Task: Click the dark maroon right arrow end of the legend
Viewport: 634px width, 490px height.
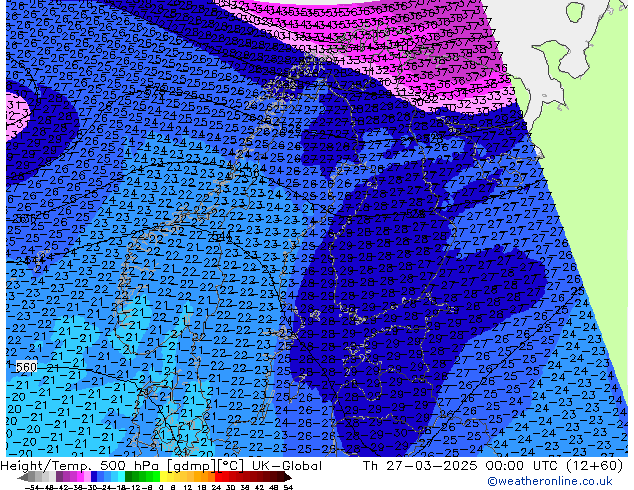Action: [288, 478]
